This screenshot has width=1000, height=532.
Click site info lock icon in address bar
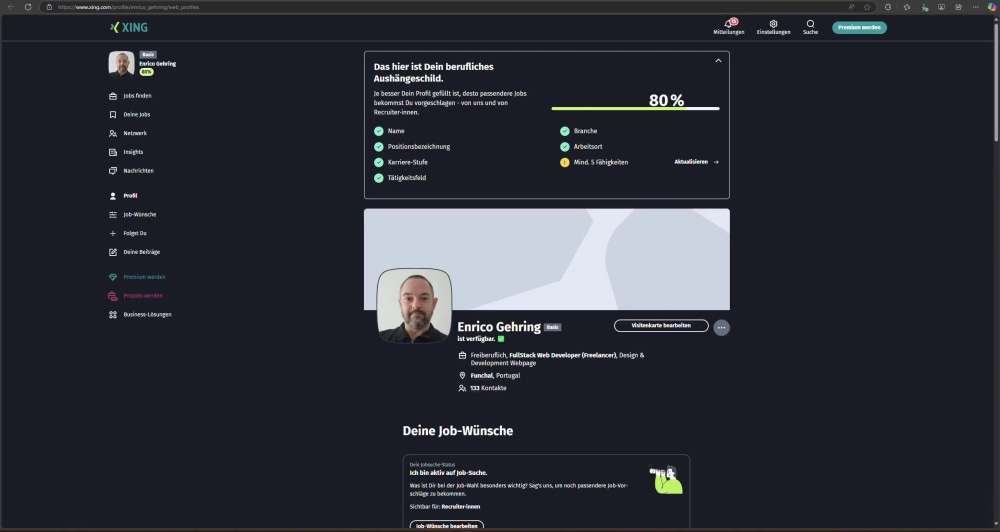[x=49, y=7]
